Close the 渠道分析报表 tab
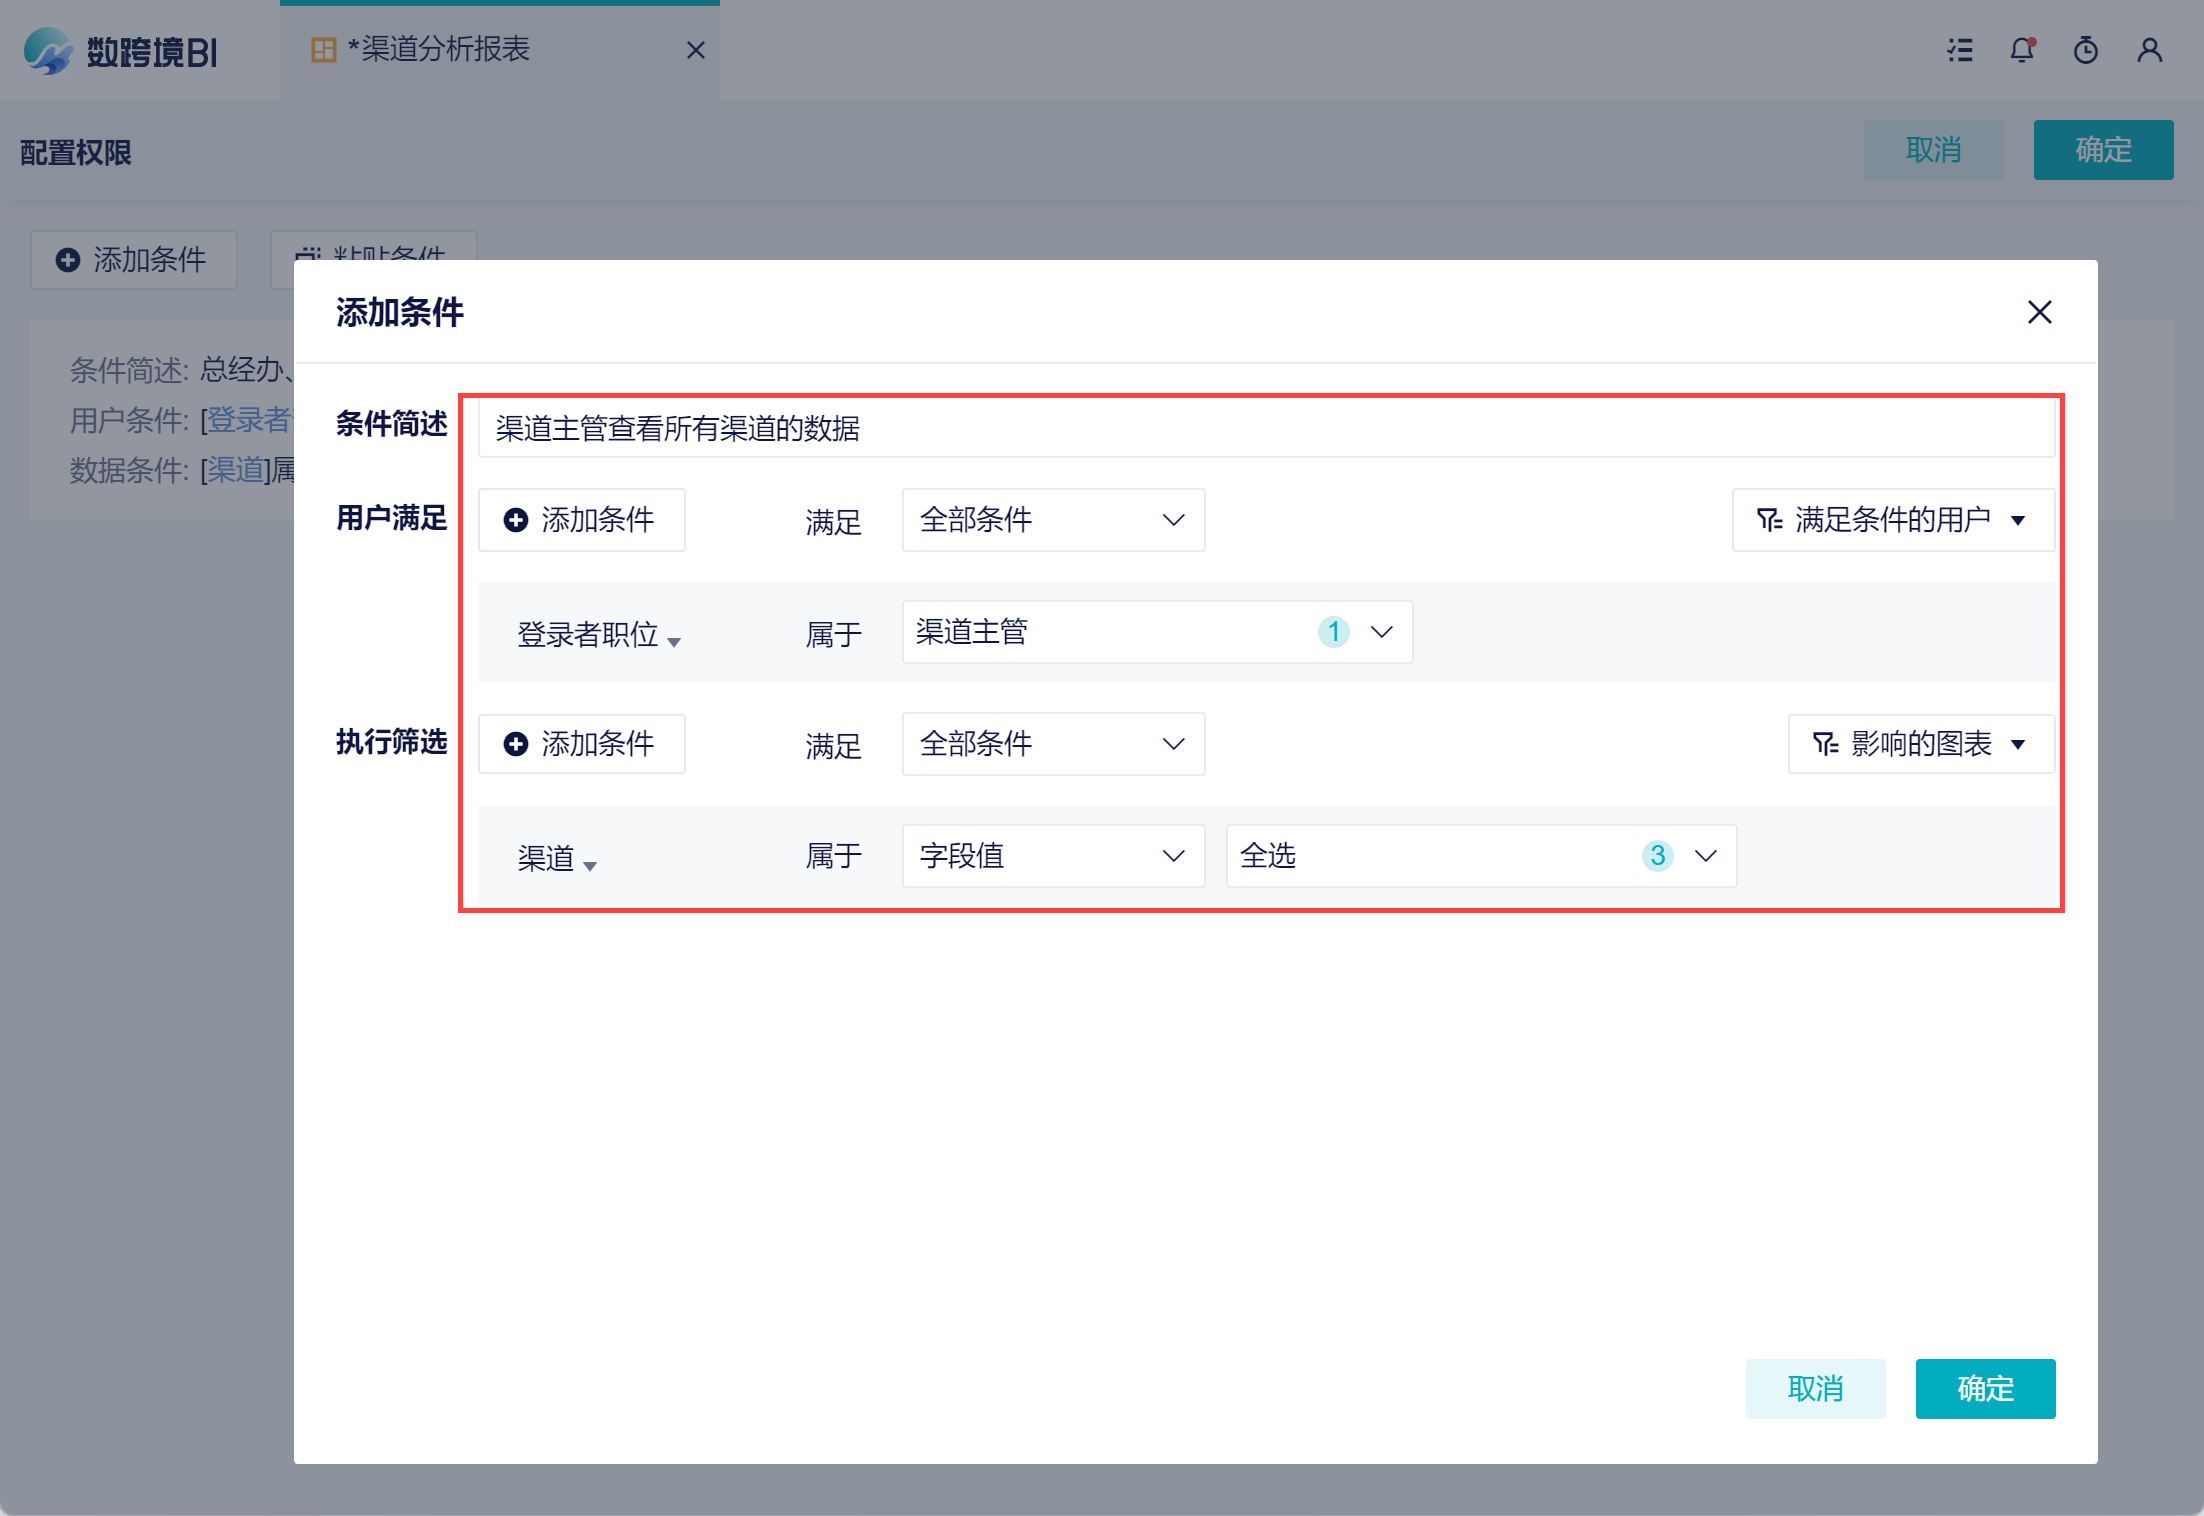This screenshot has width=2204, height=1516. pyautogui.click(x=696, y=50)
